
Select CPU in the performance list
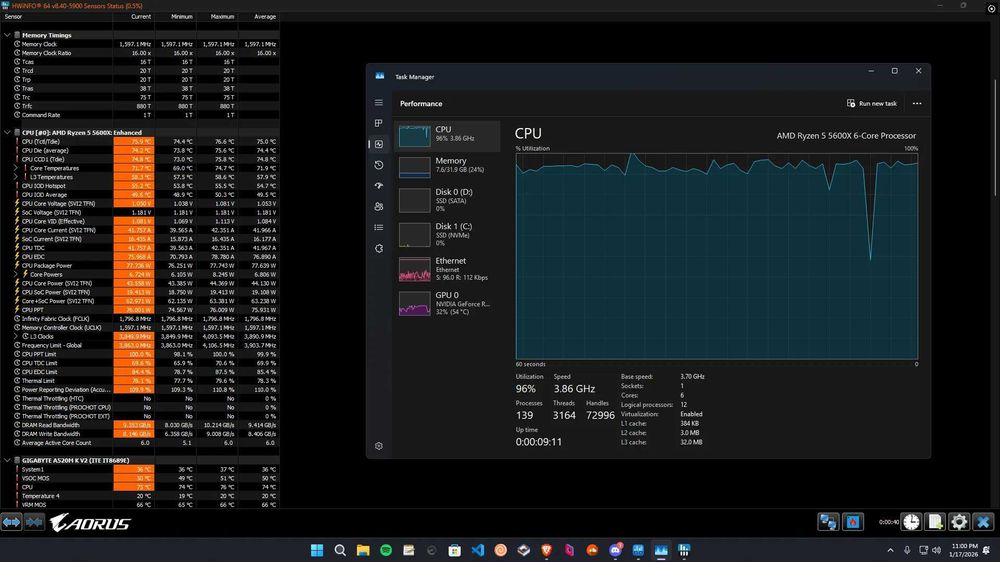[447, 136]
